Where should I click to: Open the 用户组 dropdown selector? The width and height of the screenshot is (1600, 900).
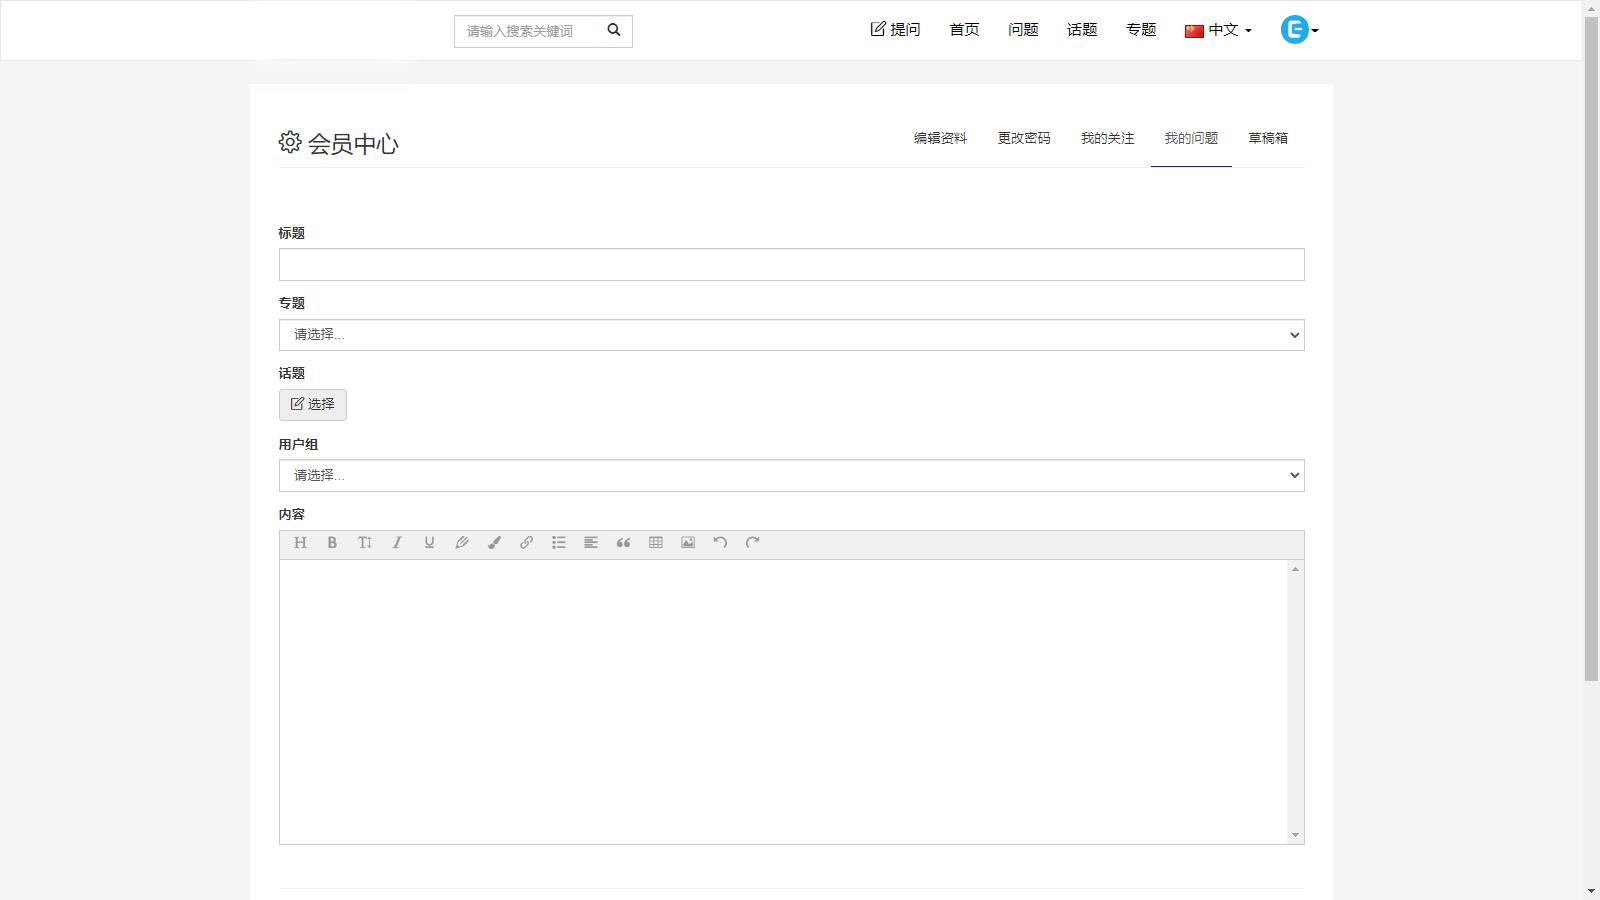[x=791, y=475]
